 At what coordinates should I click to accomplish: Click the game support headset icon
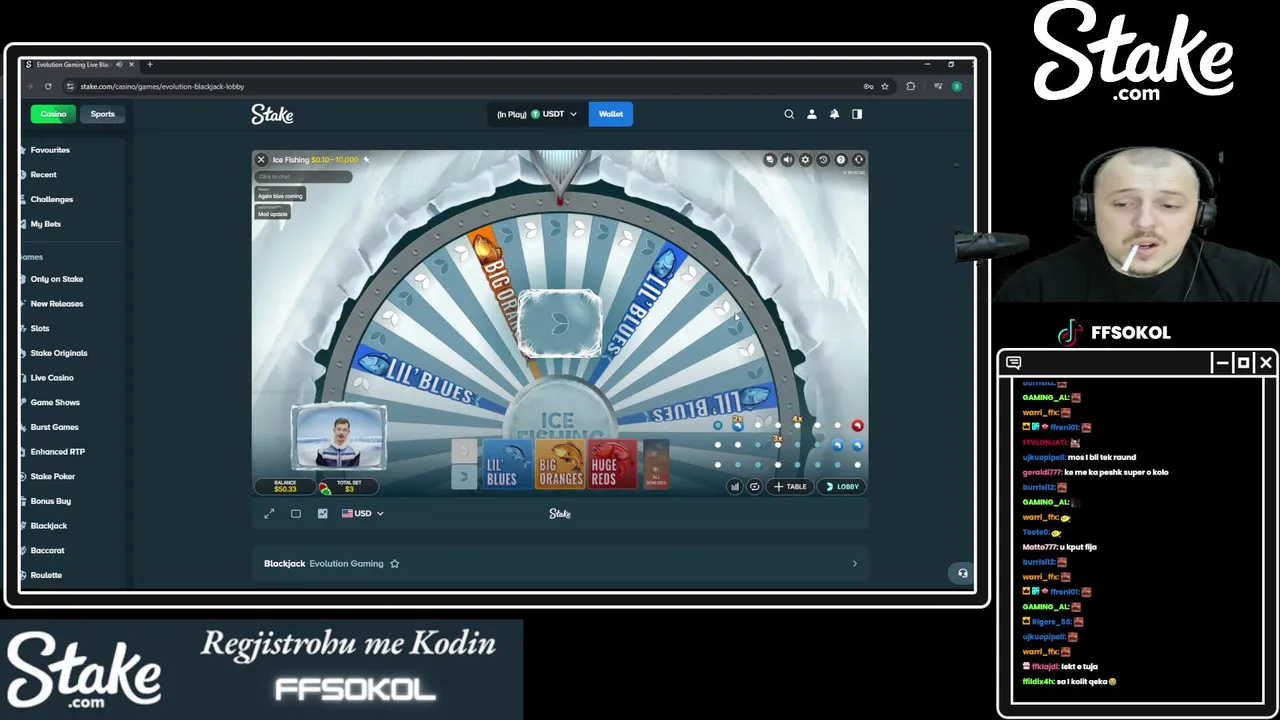coord(859,160)
